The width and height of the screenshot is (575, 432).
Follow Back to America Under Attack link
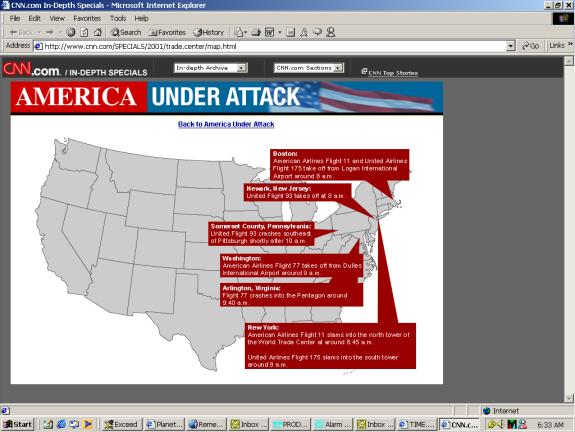click(x=226, y=124)
